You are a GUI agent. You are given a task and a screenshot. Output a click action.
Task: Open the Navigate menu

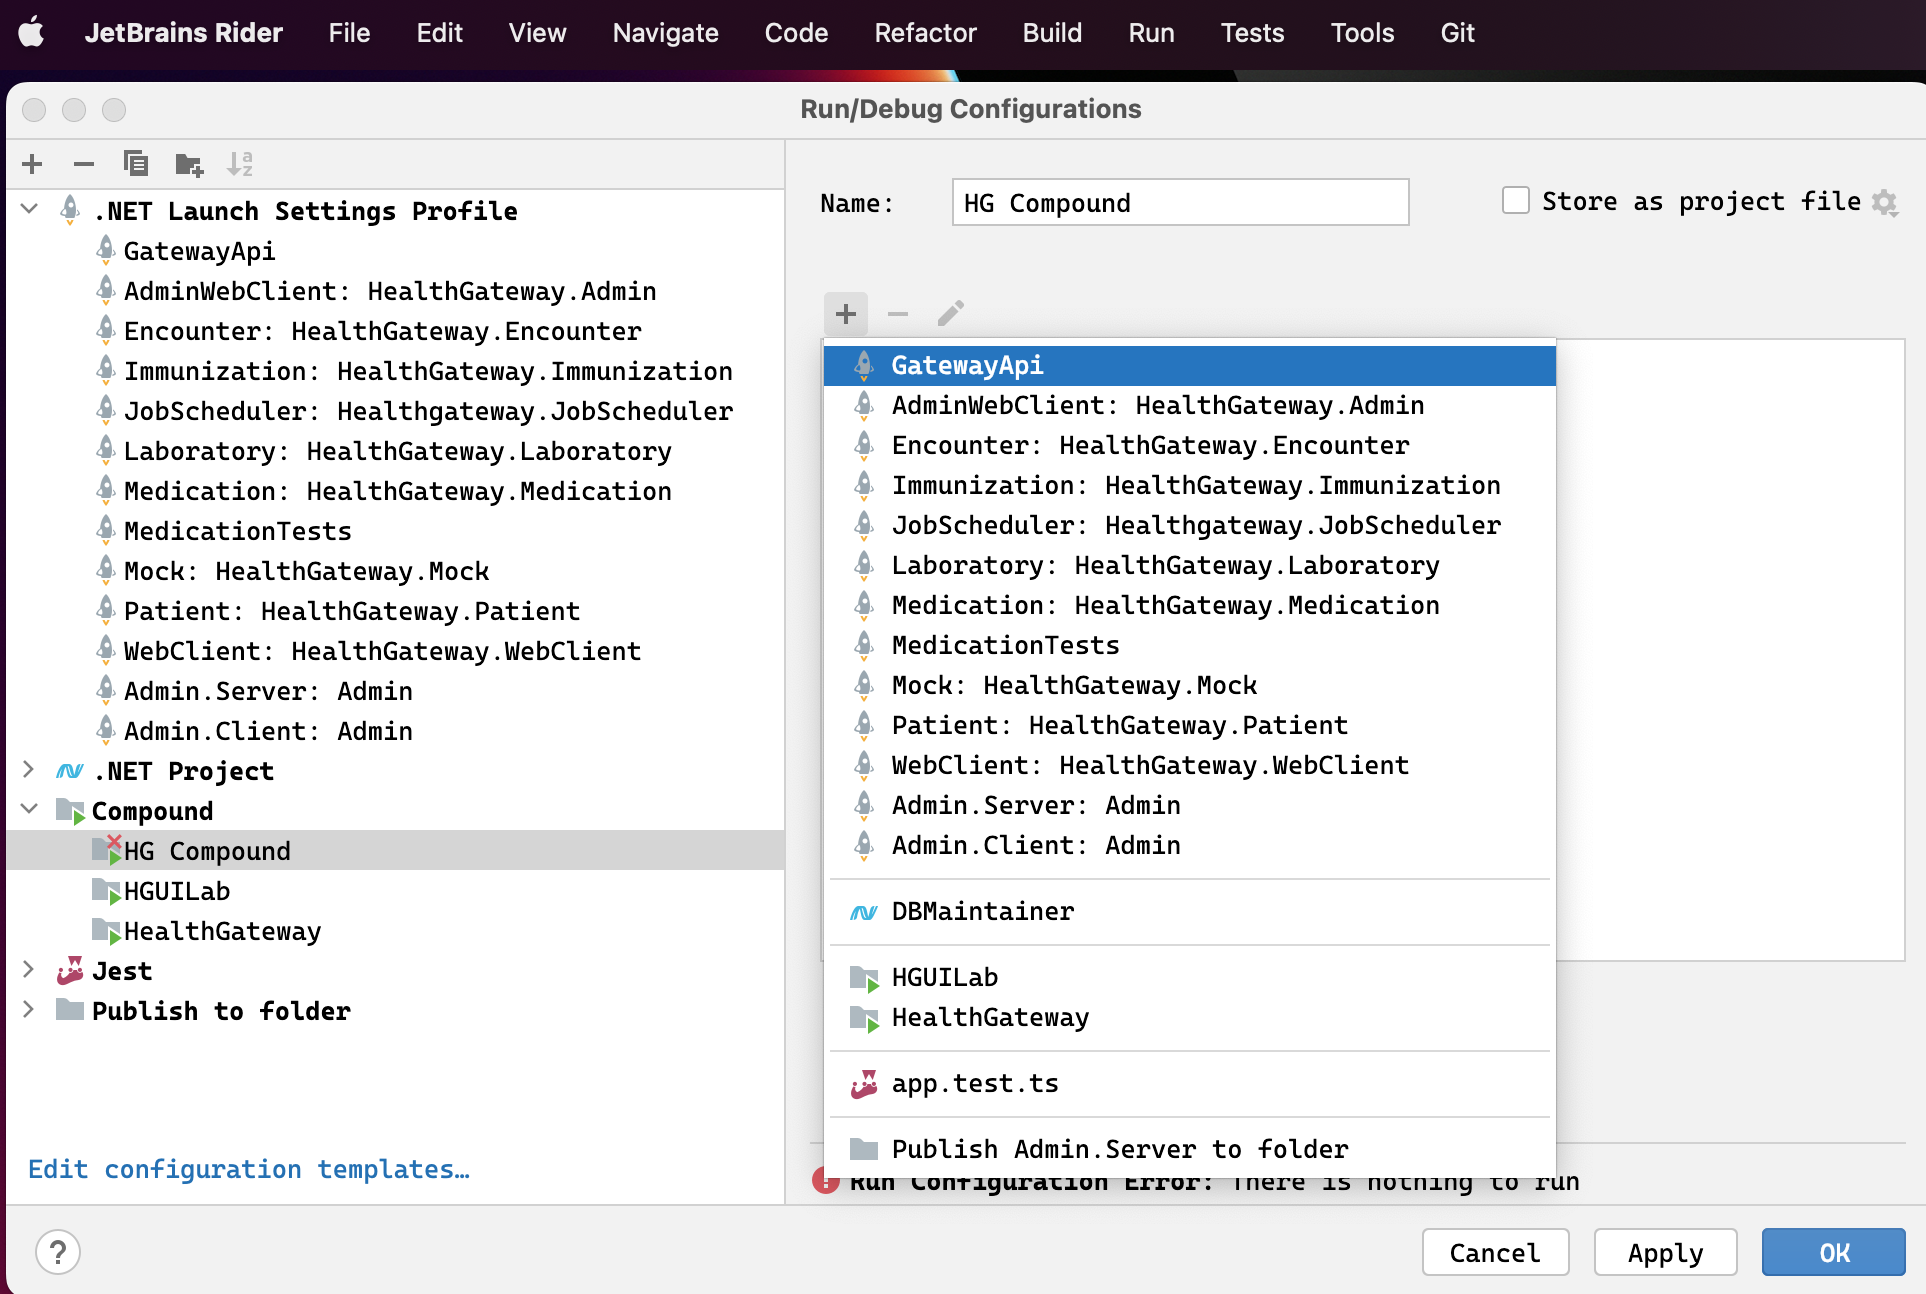tap(665, 33)
